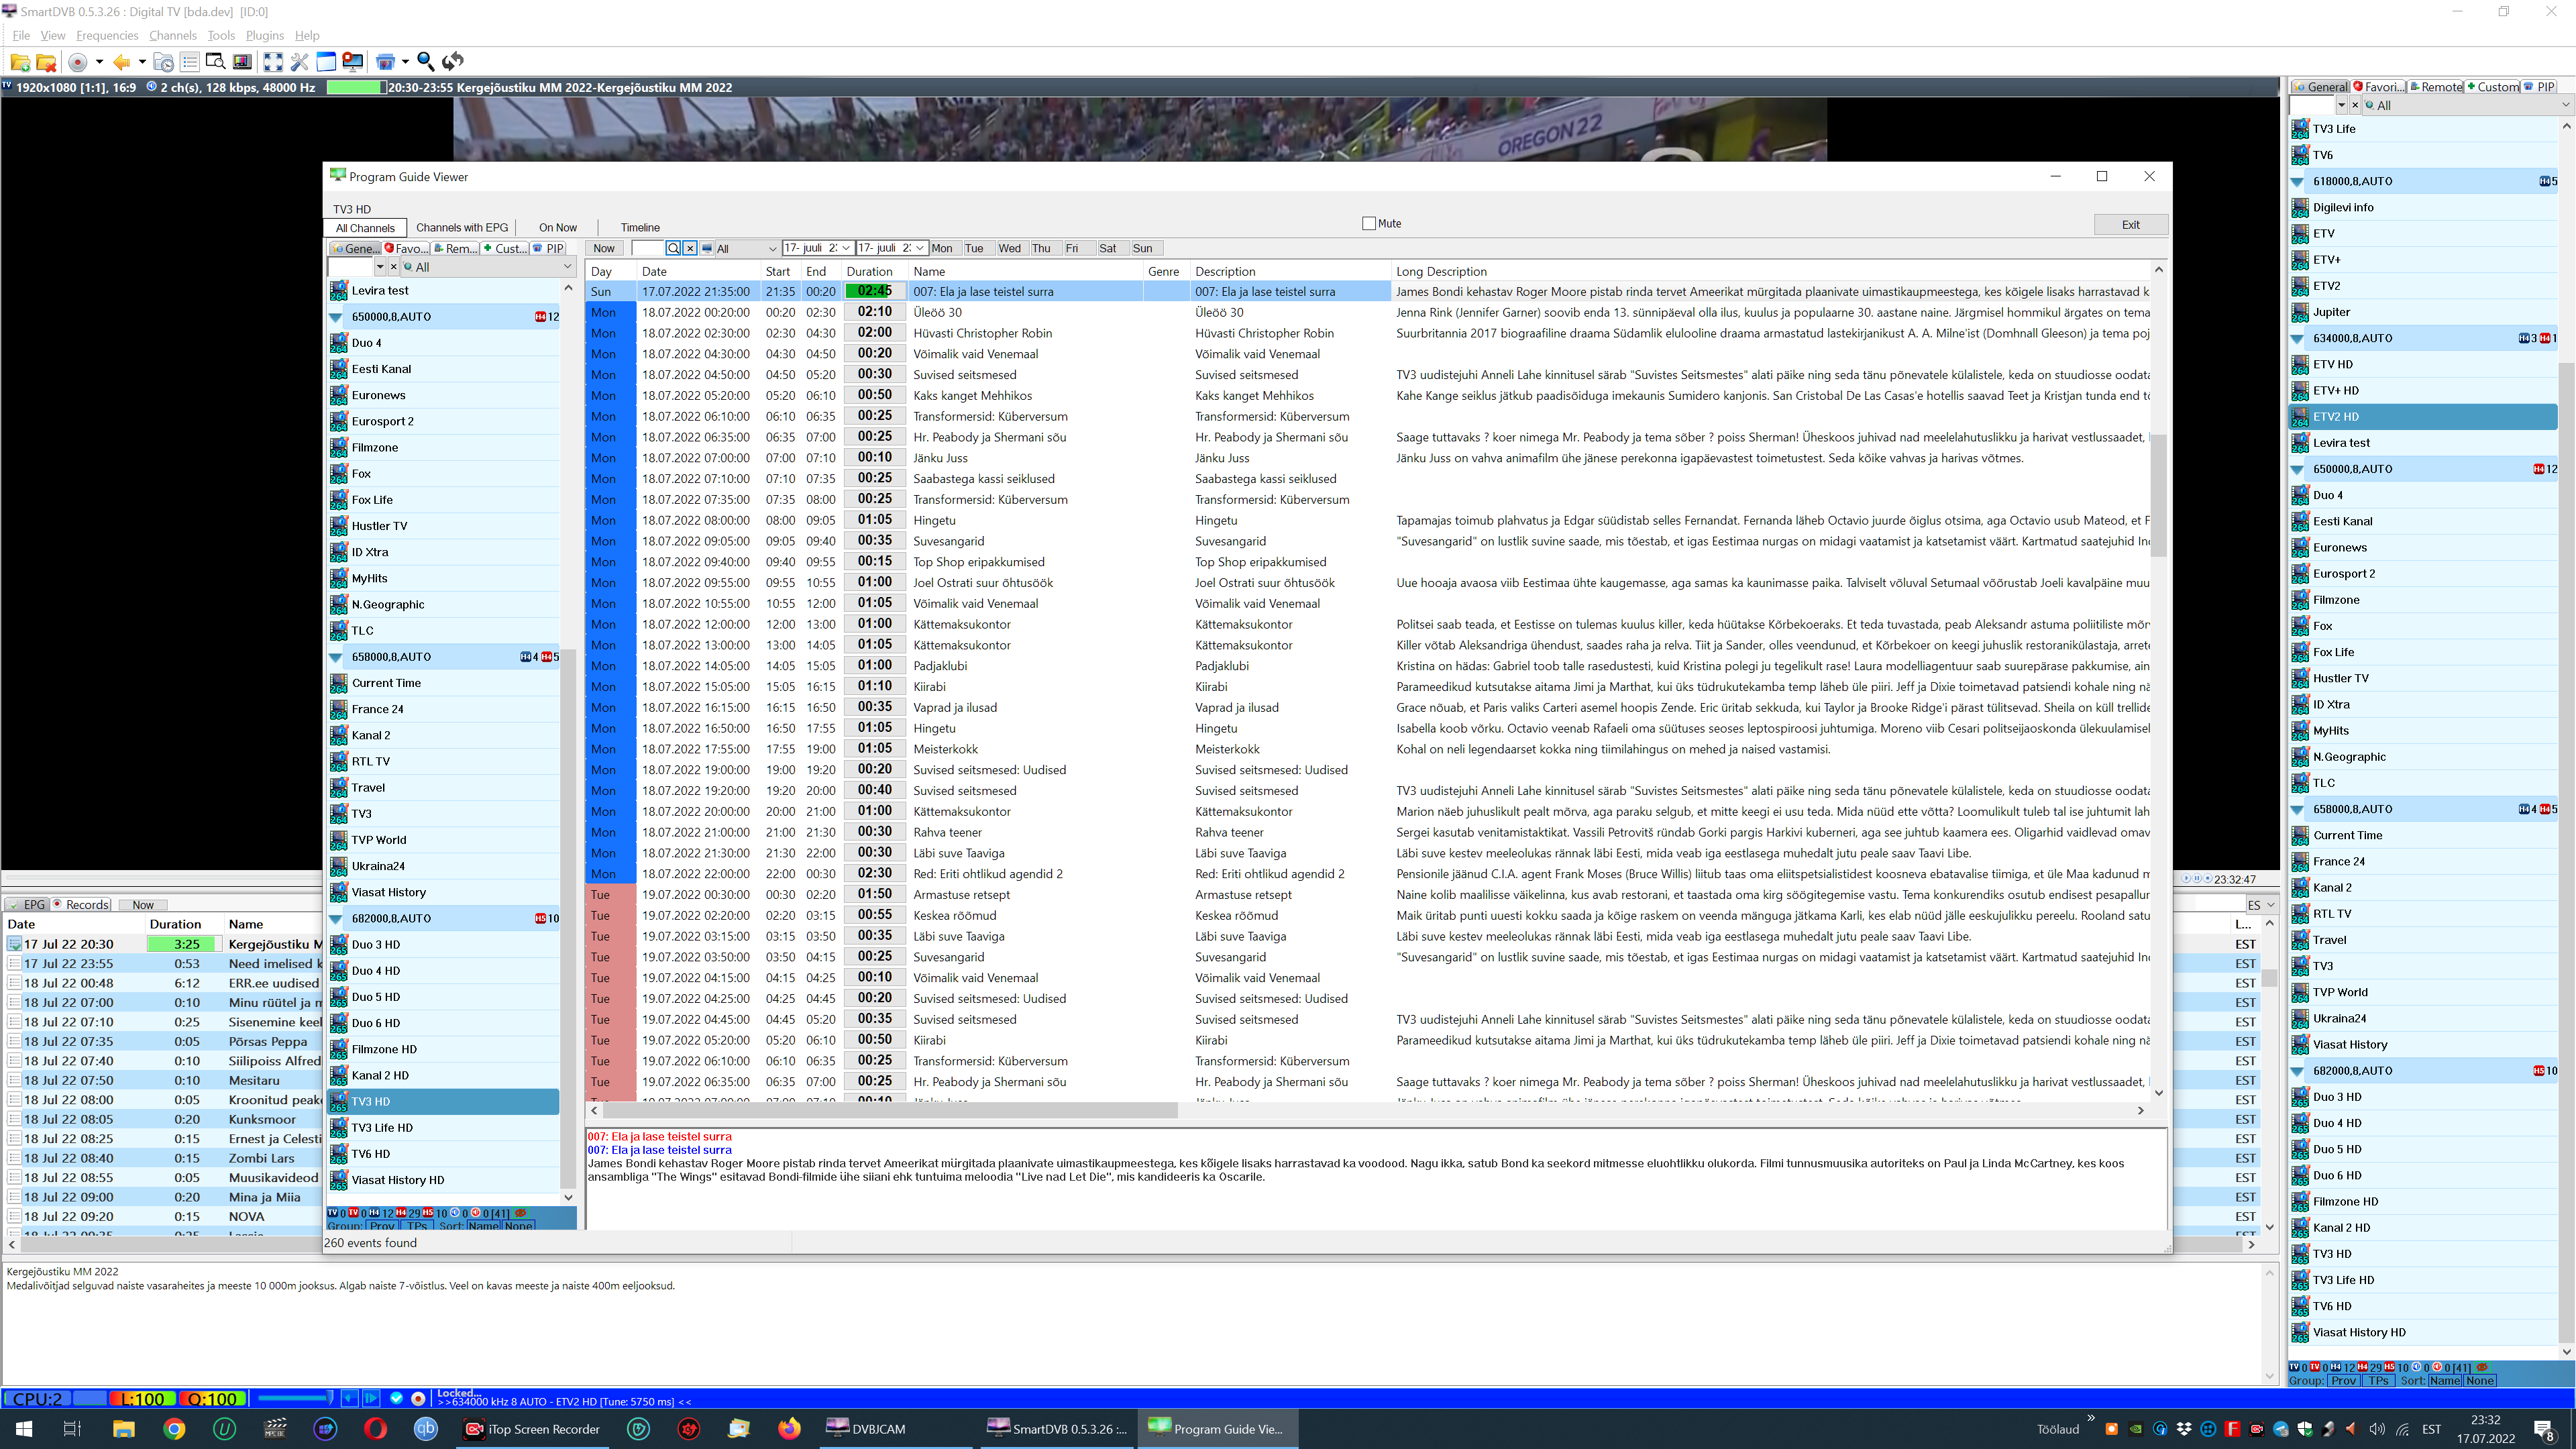Screen dimensions: 2576x1449
Task: Adjust the volume slider in status bar
Action: (x=295, y=1398)
